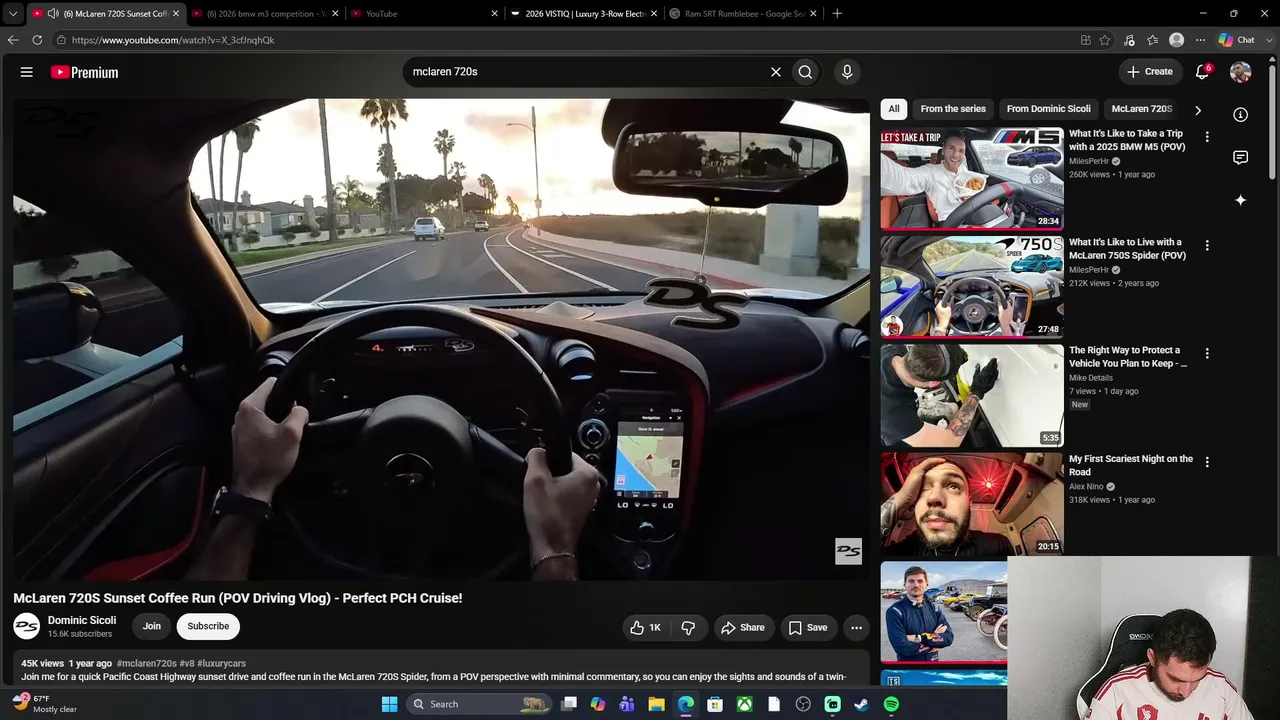Switch to the plain YouTube tab
This screenshot has height=720, width=1280.
[x=424, y=14]
